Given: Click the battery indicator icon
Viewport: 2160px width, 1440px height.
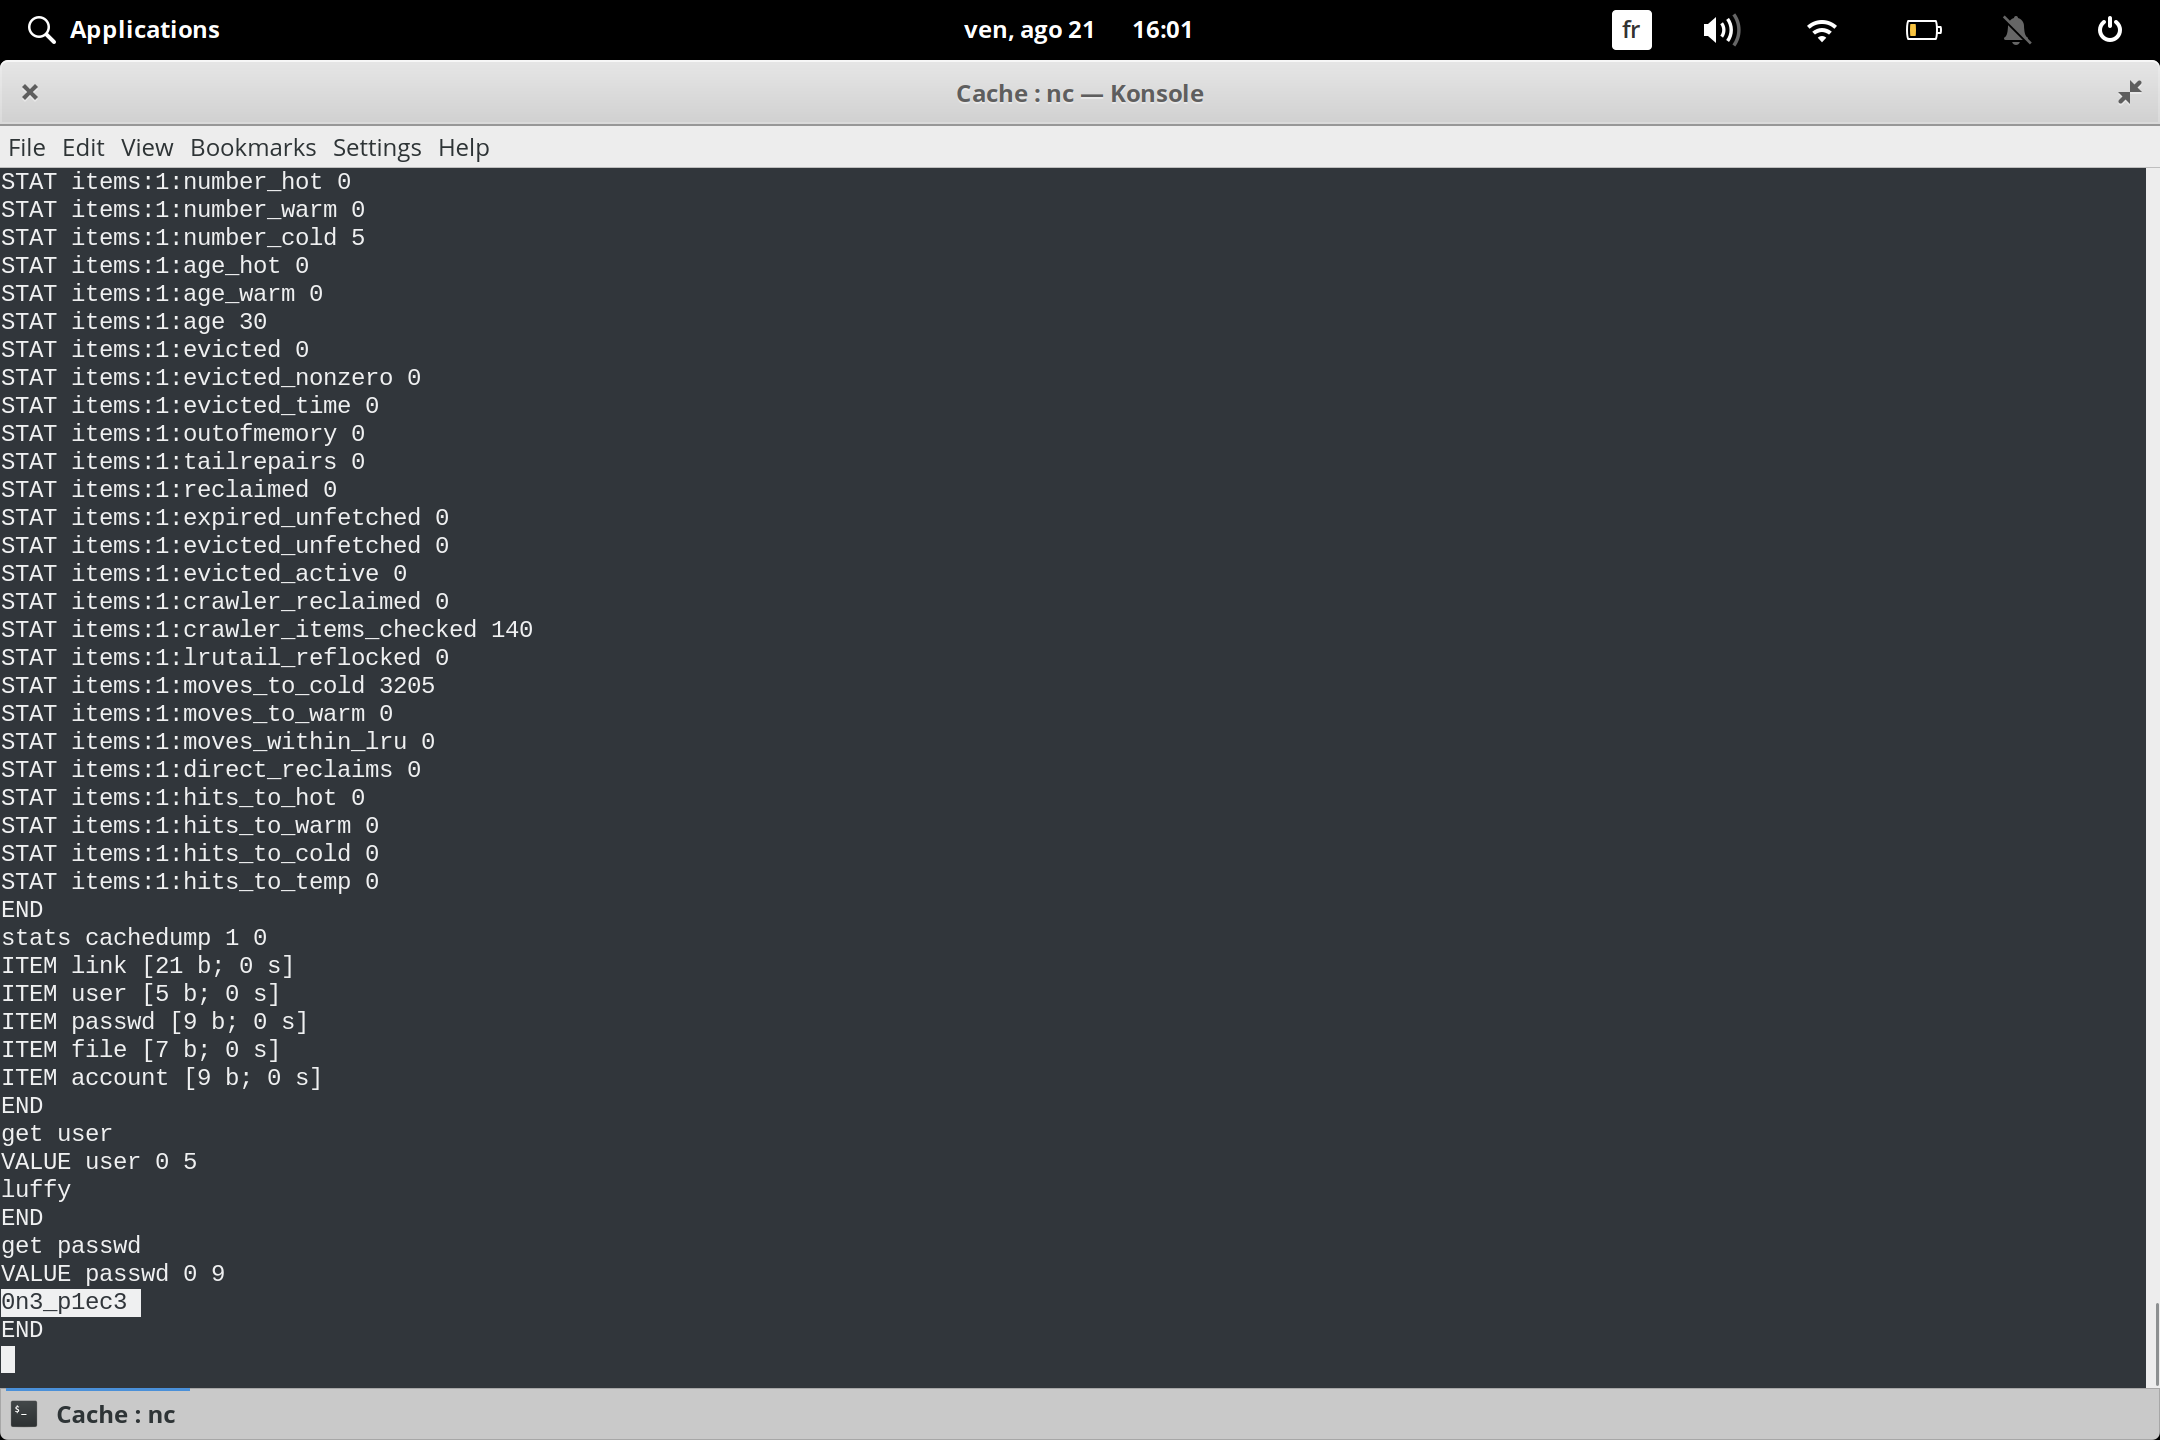Looking at the screenshot, I should pos(1923,30).
